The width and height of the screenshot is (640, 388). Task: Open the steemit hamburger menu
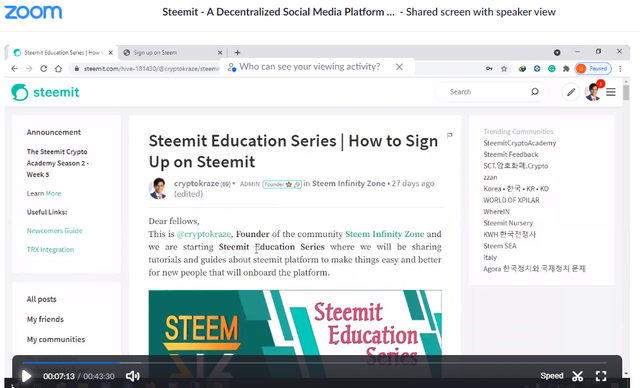click(611, 92)
